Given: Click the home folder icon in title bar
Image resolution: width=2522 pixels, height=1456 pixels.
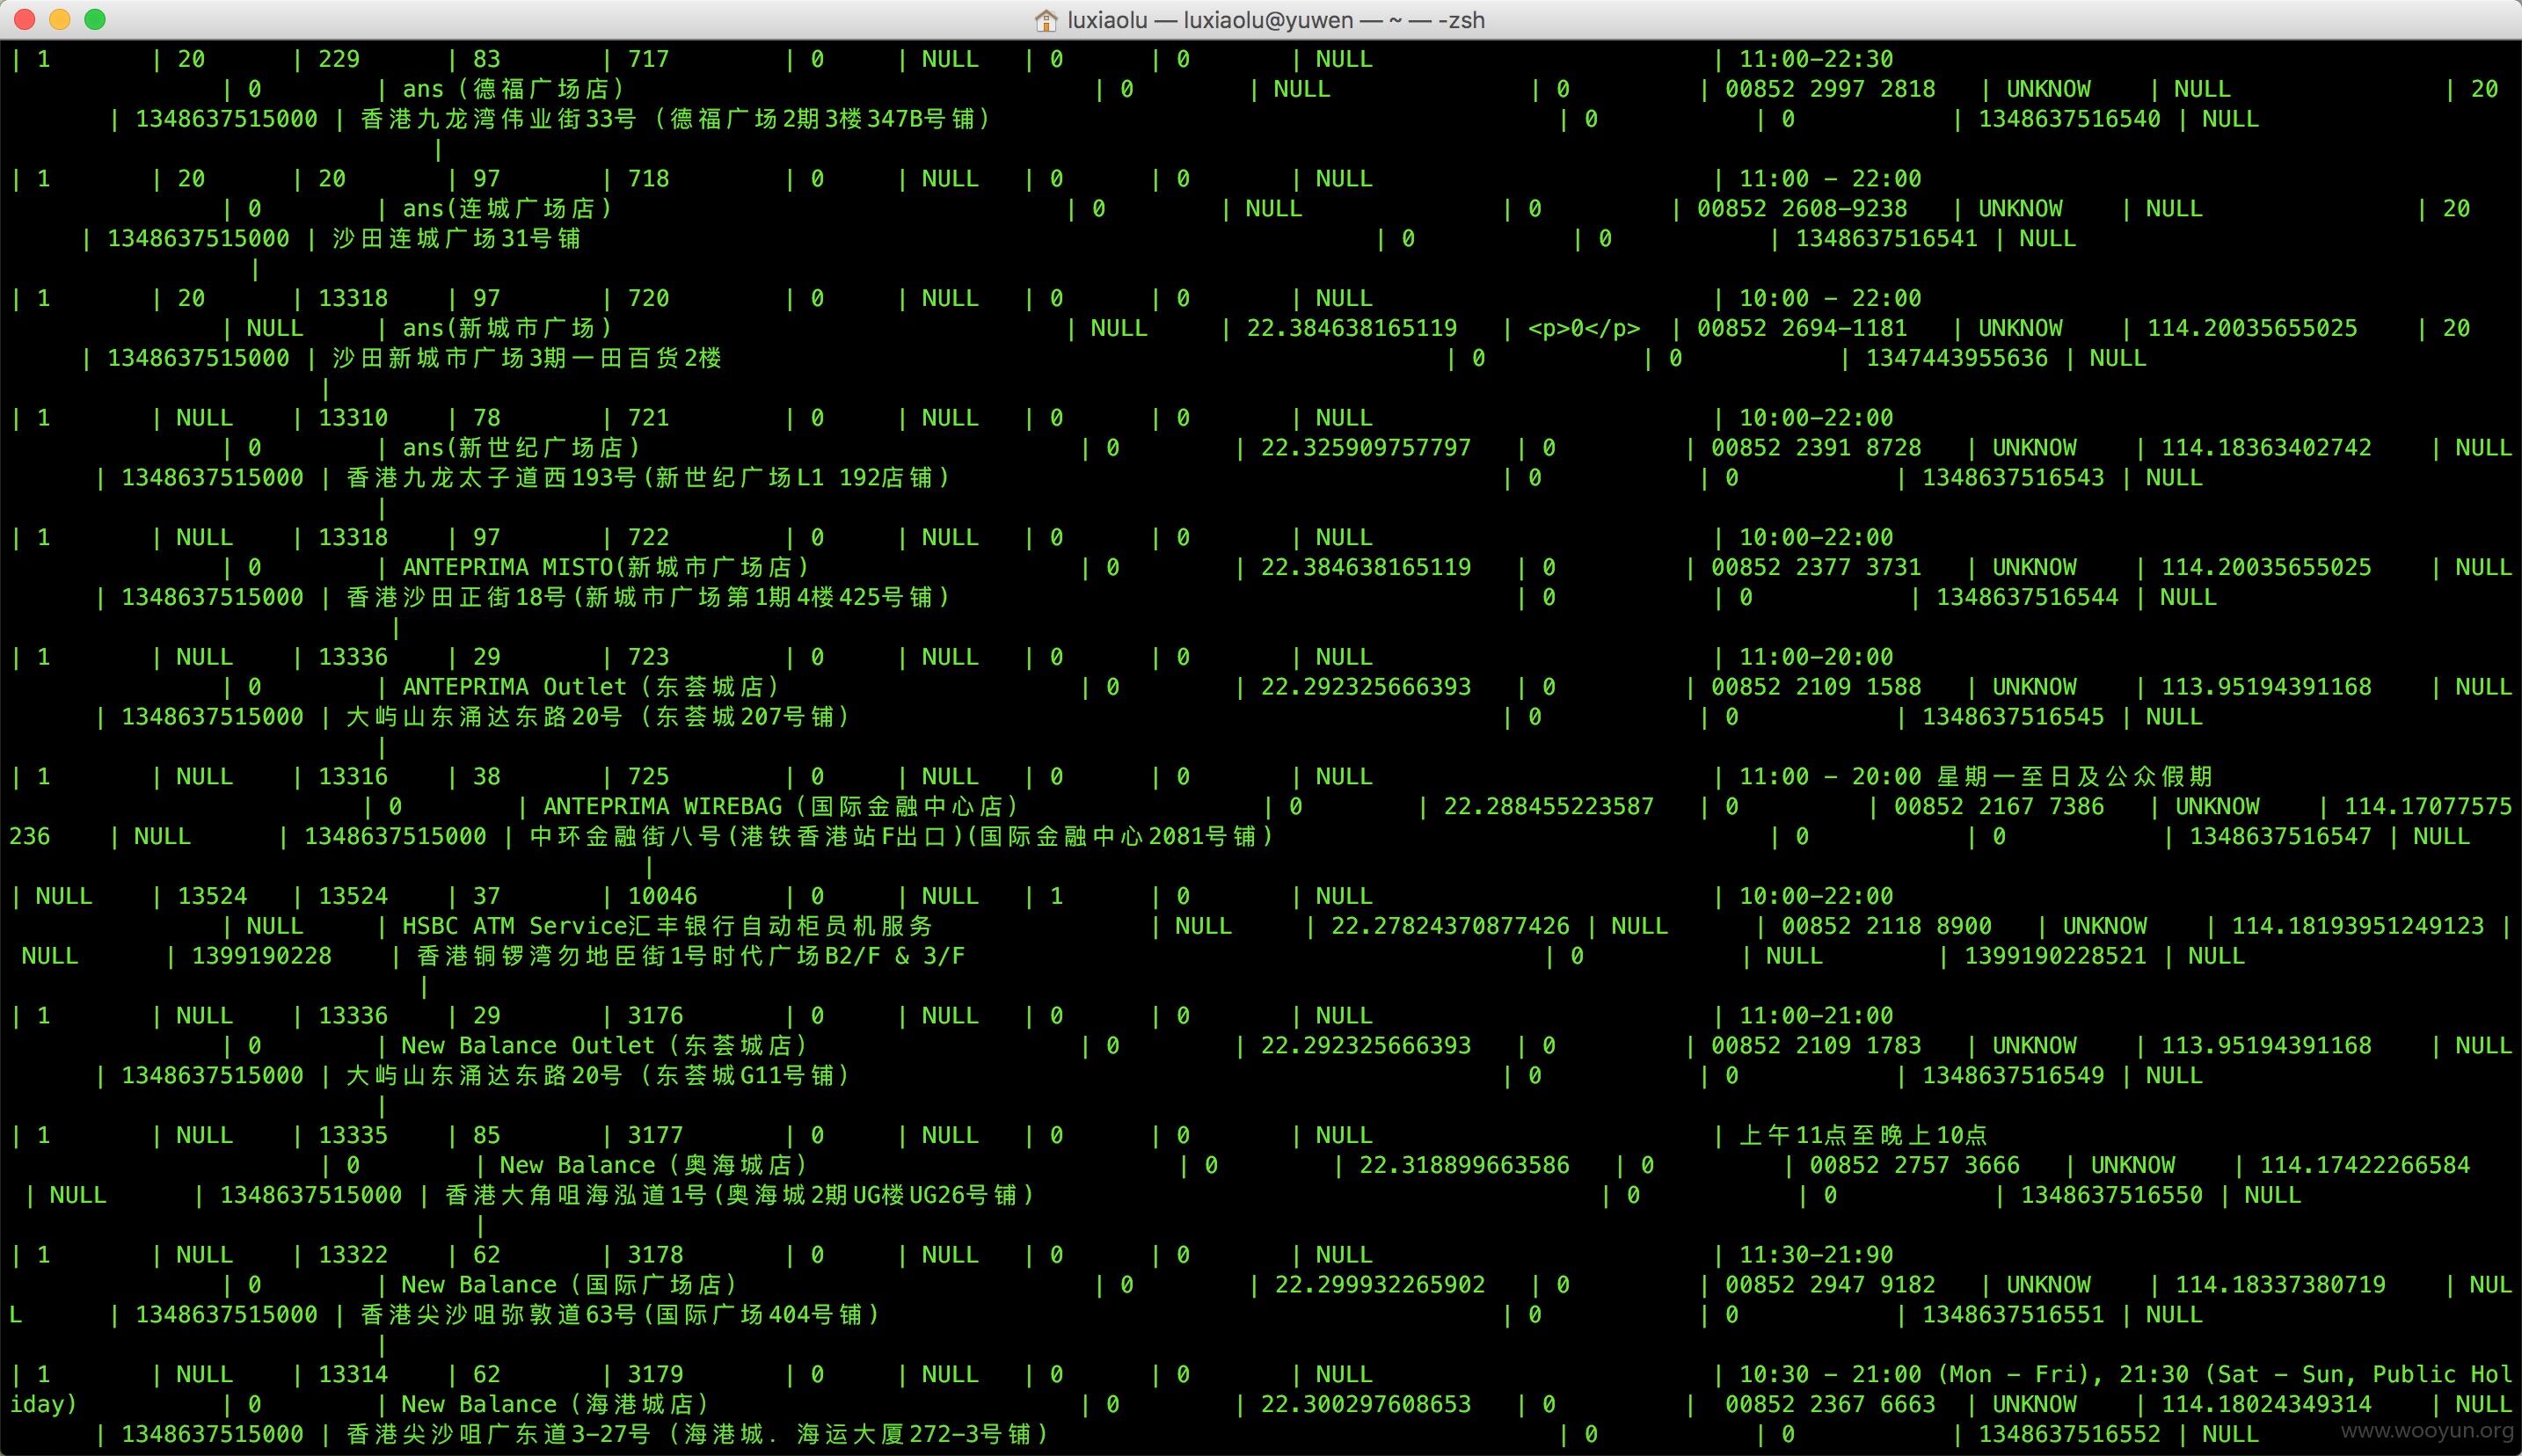Looking at the screenshot, I should tap(1046, 20).
